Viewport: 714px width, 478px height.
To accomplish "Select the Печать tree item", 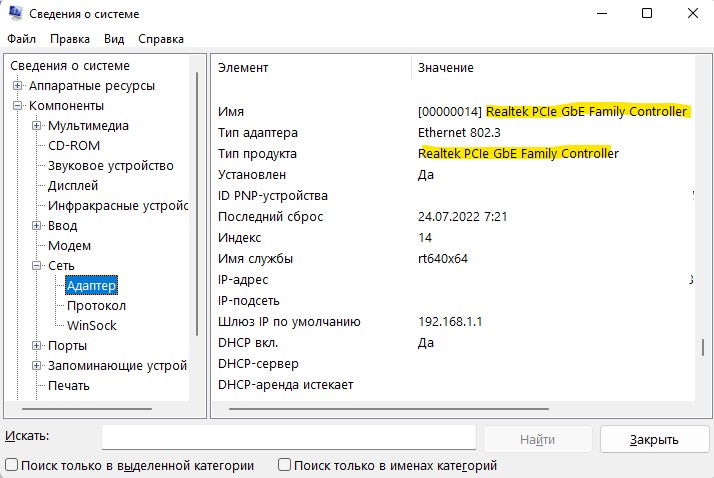I will 69,386.
